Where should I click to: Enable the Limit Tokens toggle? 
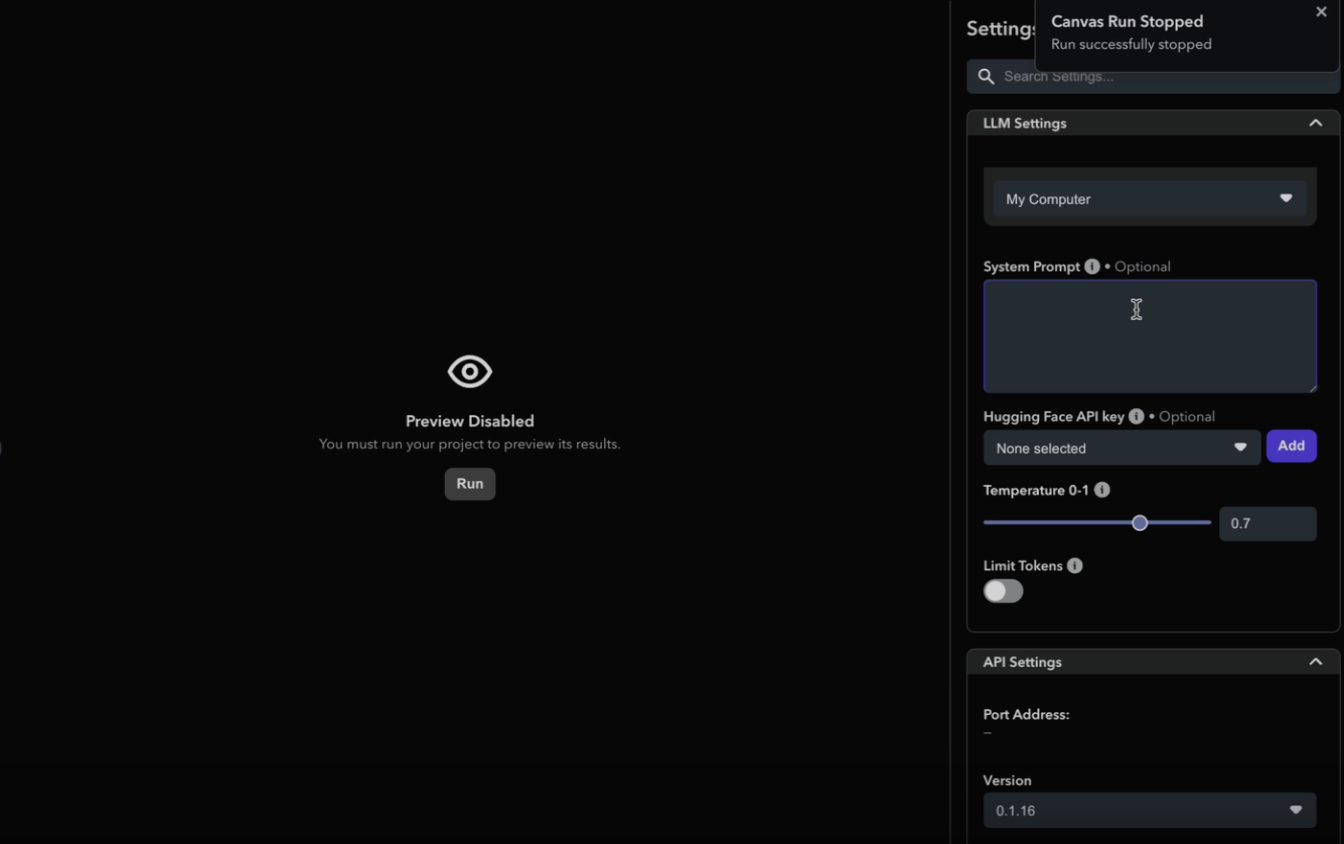point(1003,591)
